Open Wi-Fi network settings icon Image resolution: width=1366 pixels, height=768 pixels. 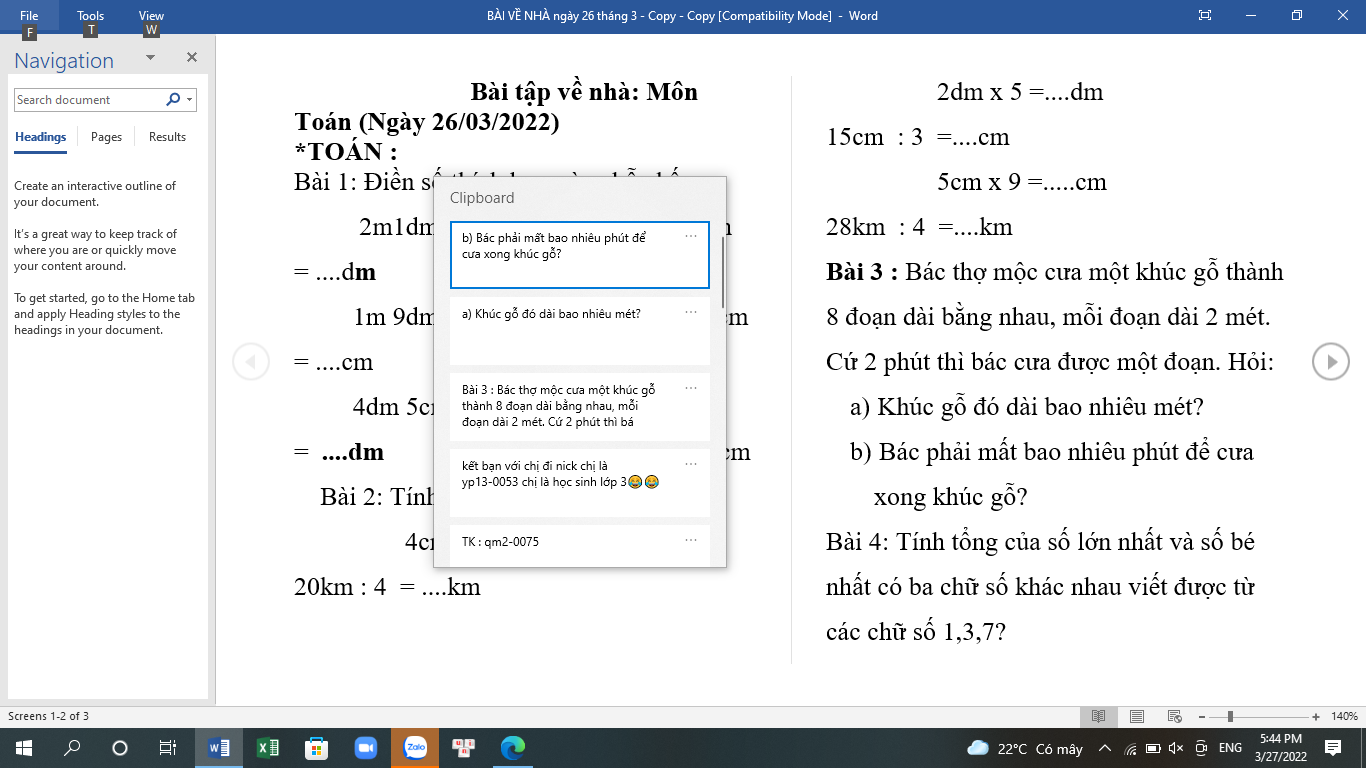(x=1130, y=748)
